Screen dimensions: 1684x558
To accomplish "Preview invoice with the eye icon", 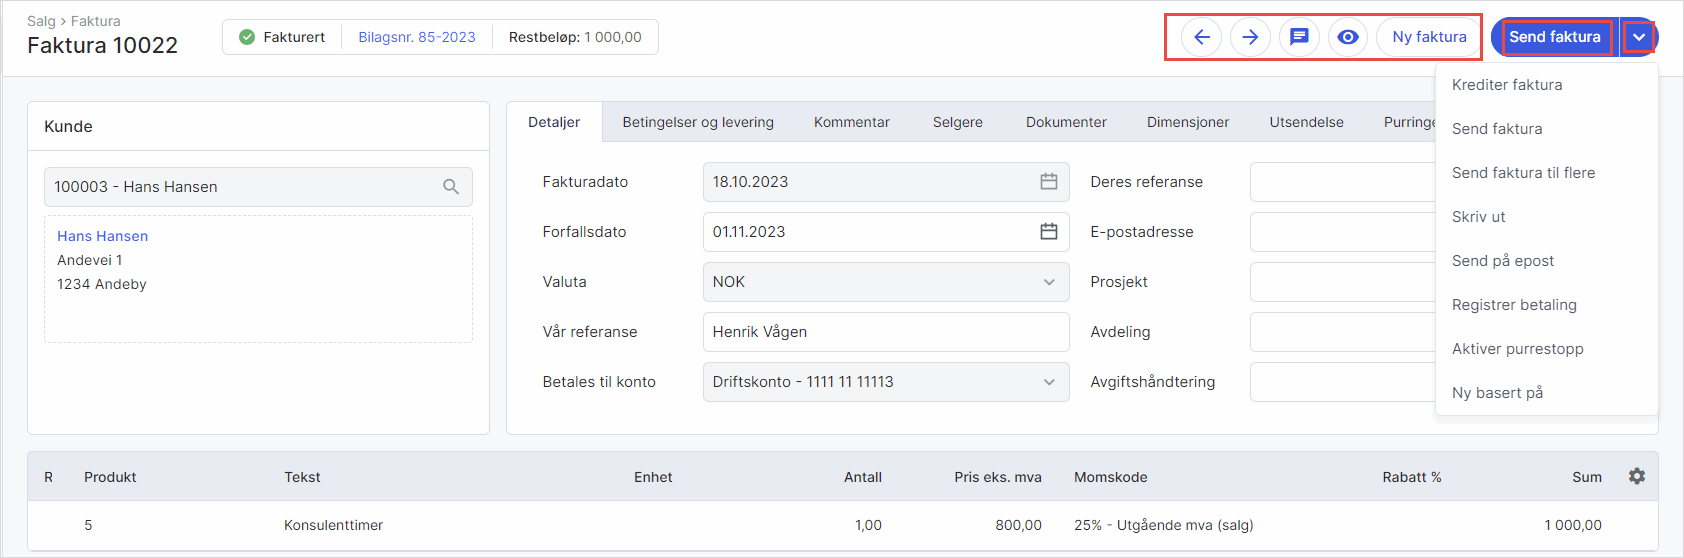I will (x=1348, y=37).
